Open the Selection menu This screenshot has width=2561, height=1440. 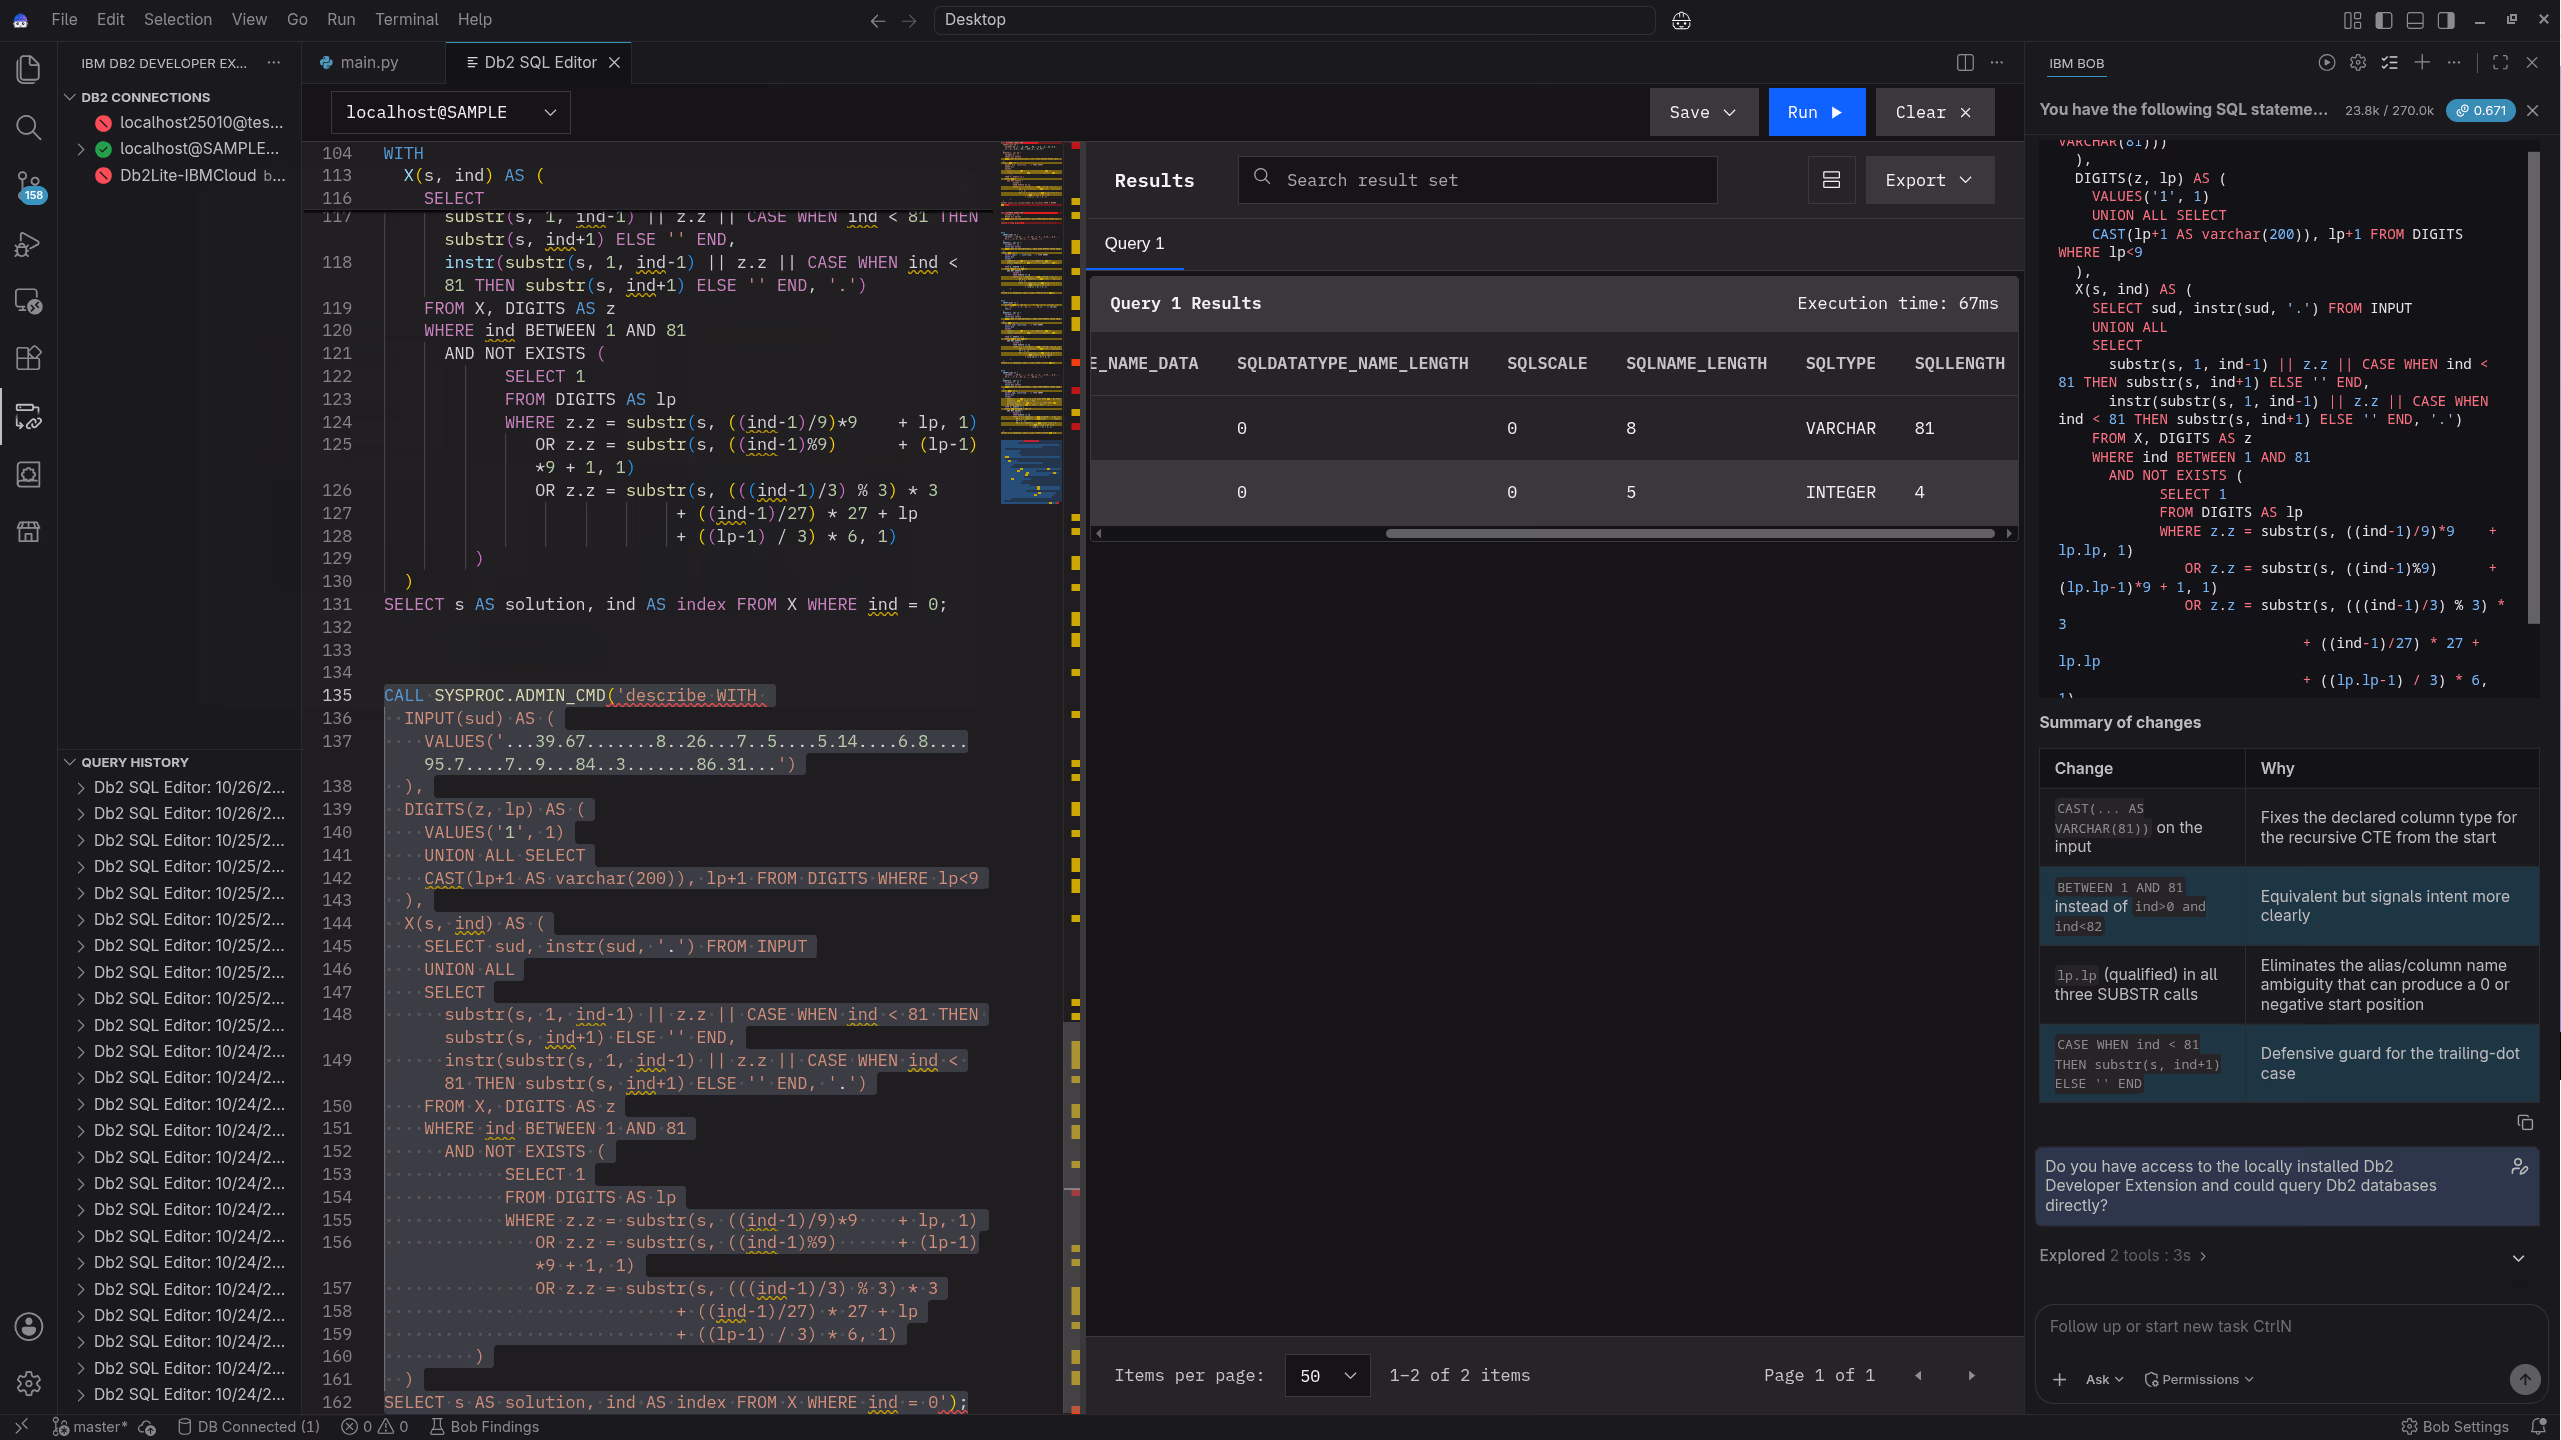[x=177, y=19]
